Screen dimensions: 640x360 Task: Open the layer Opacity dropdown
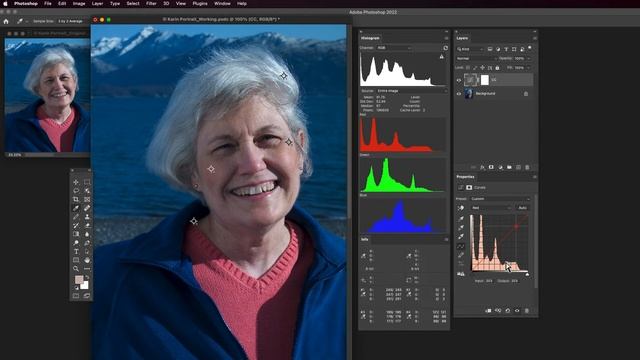tap(530, 59)
